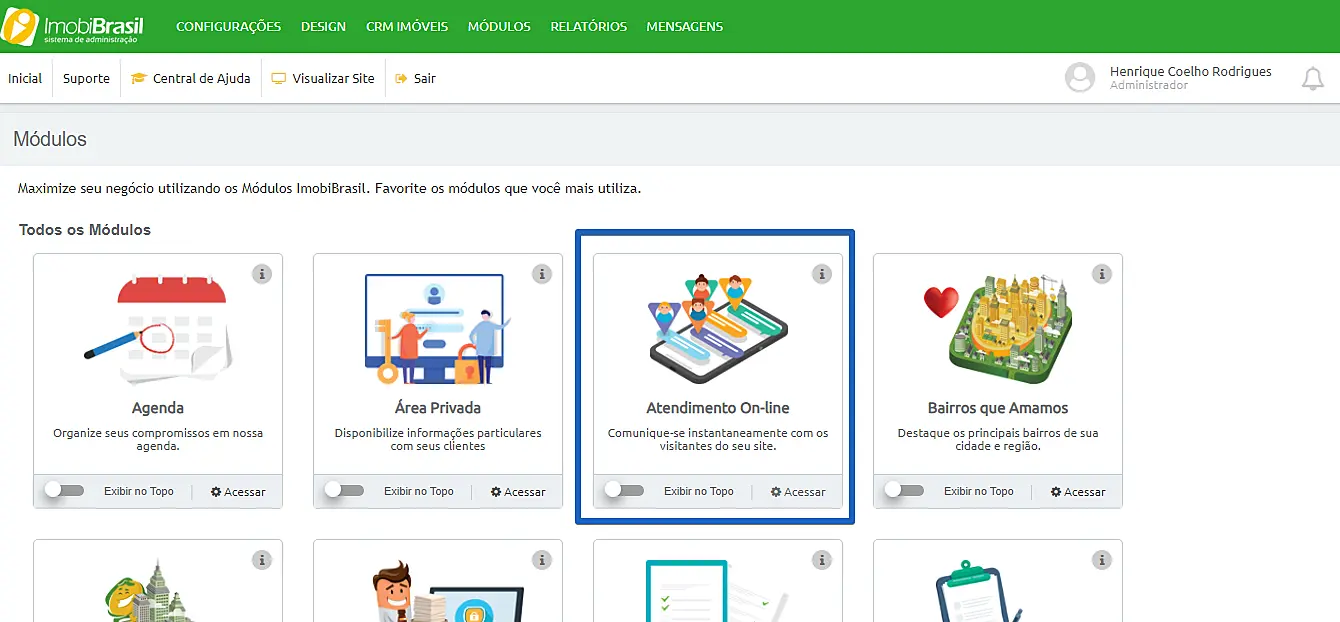Click the ImobiBrasil logo
Screen dimensions: 1340x622
[73, 27]
